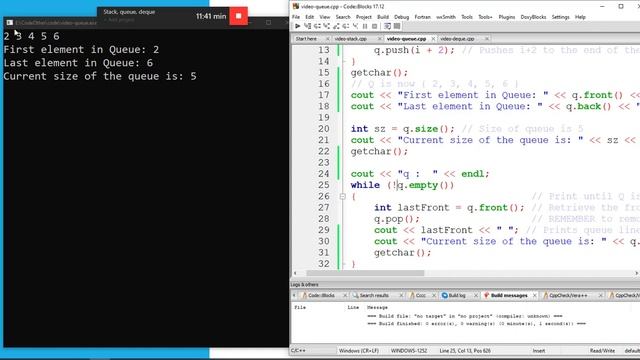Click the Code::Blocks app icon in title bar

pos(296,6)
